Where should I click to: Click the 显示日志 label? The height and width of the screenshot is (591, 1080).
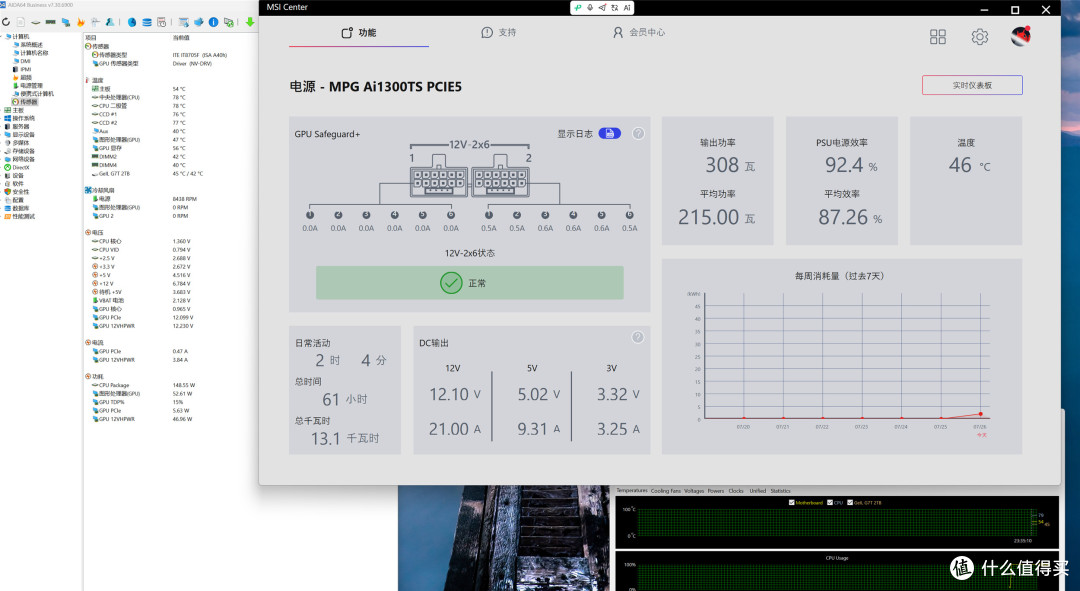point(574,134)
